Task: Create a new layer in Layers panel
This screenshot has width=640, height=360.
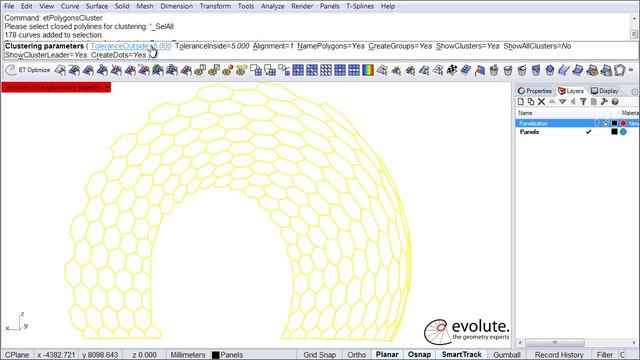Action: point(521,102)
